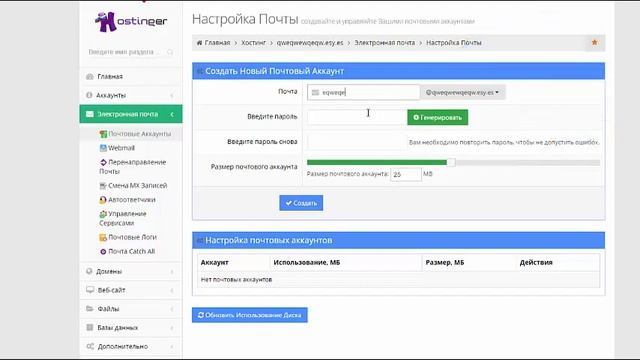Click the Почтовые Логи icon
Viewport: 640px width, 360px height.
click(x=103, y=237)
